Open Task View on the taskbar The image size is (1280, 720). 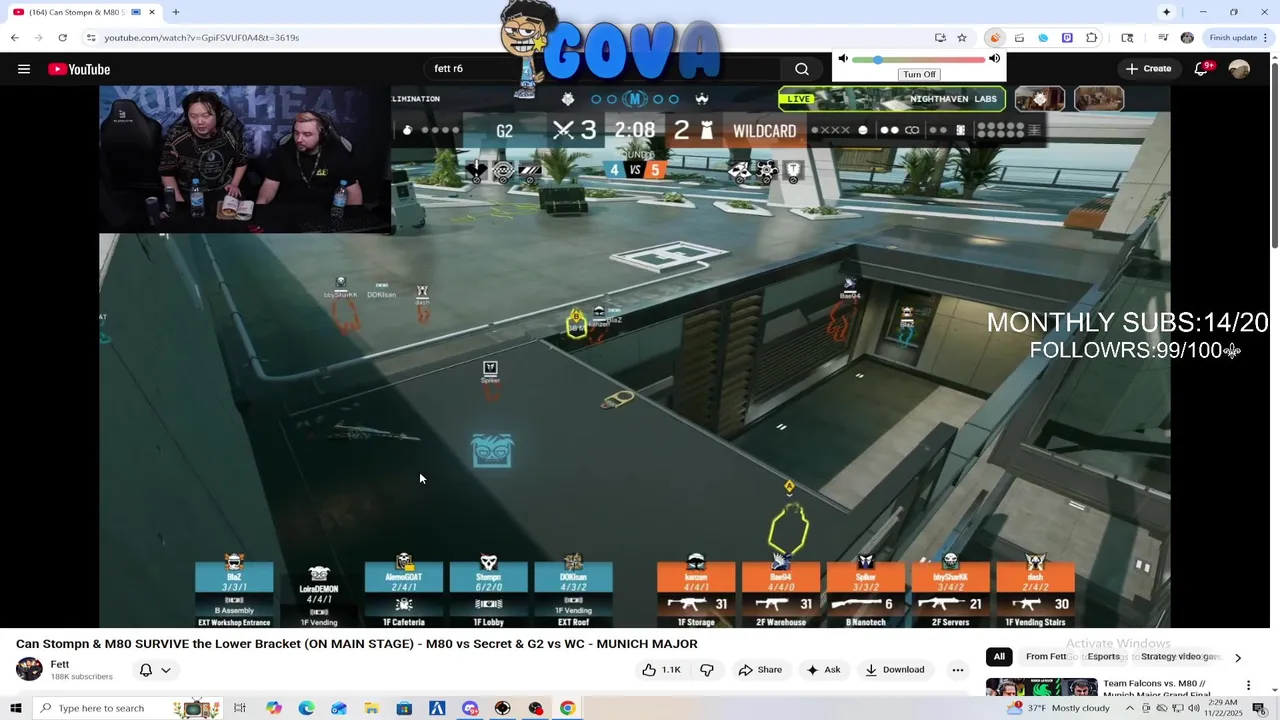click(x=240, y=708)
